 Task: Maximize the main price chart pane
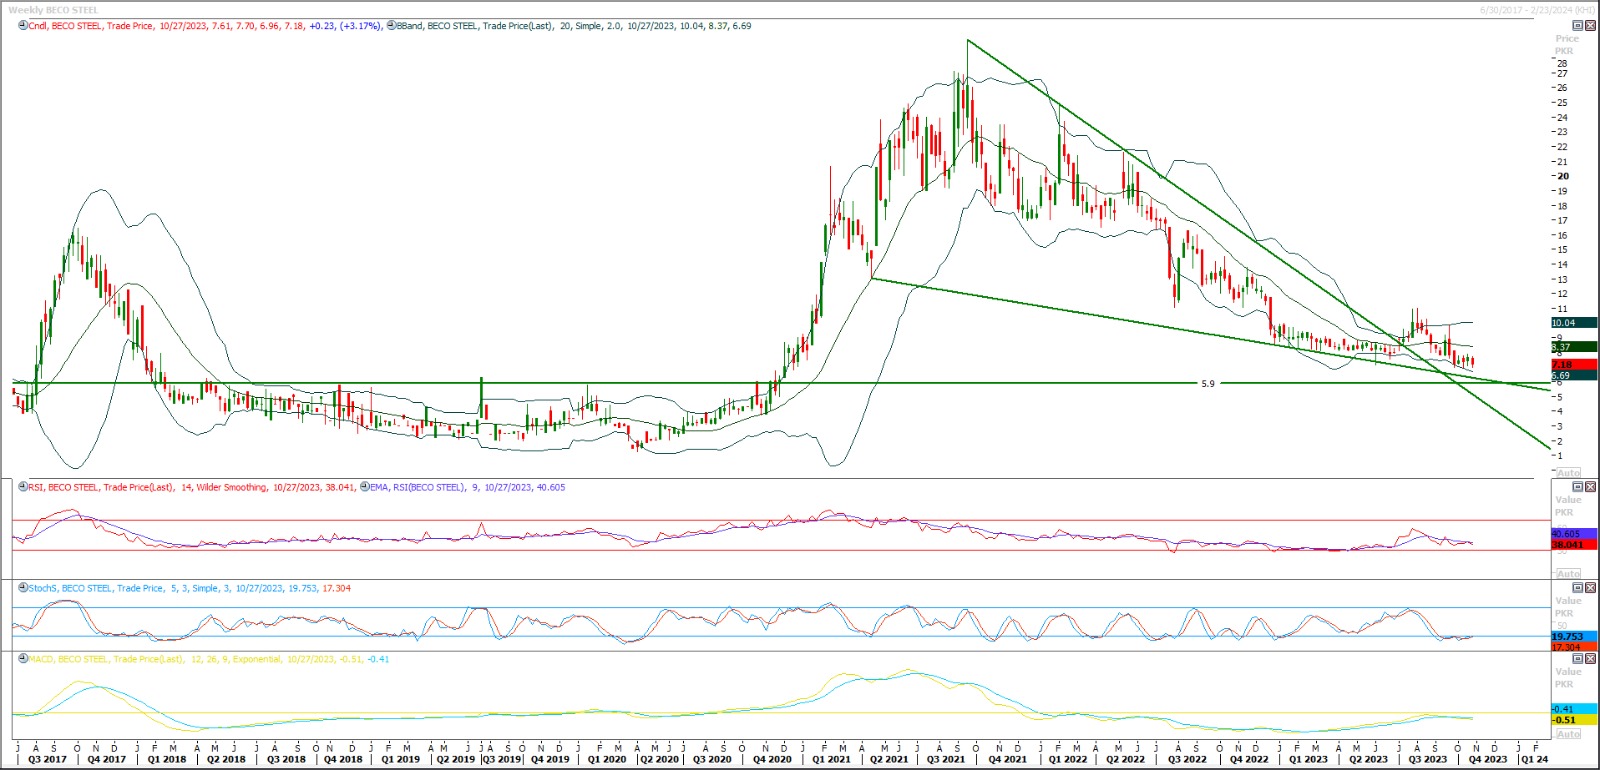point(1578,26)
